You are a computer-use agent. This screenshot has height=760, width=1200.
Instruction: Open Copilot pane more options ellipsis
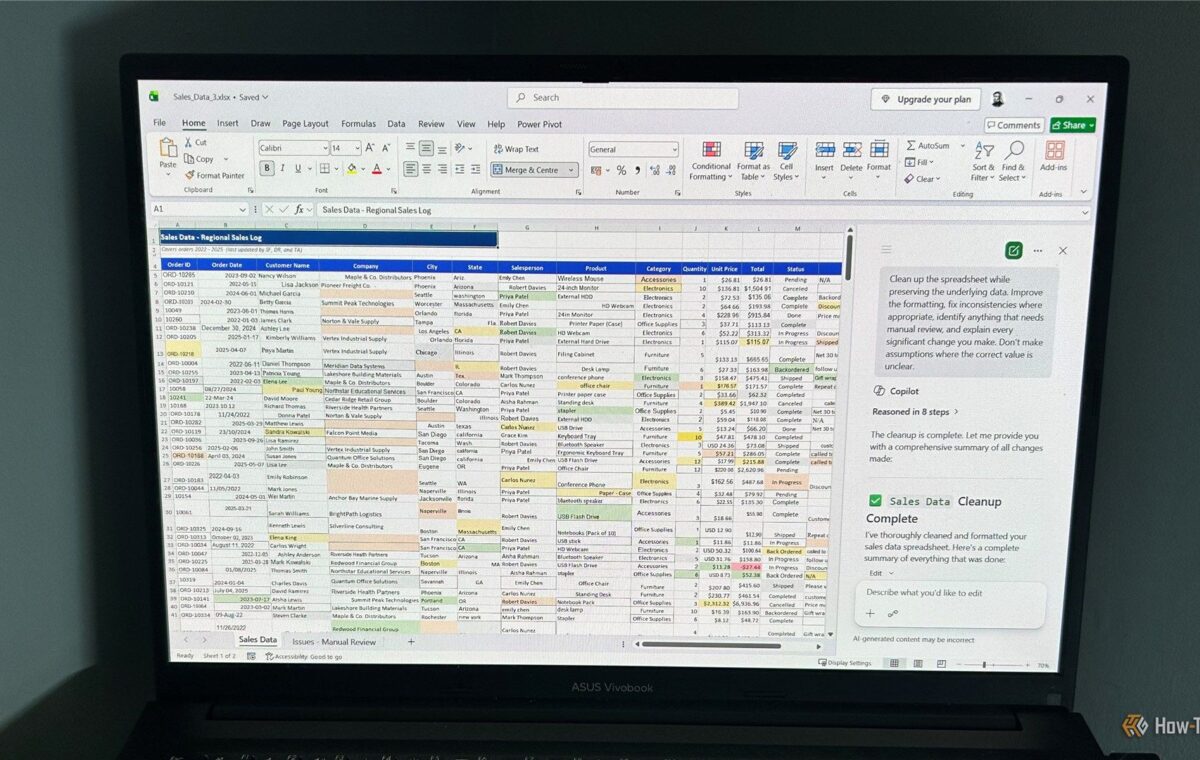click(1039, 251)
